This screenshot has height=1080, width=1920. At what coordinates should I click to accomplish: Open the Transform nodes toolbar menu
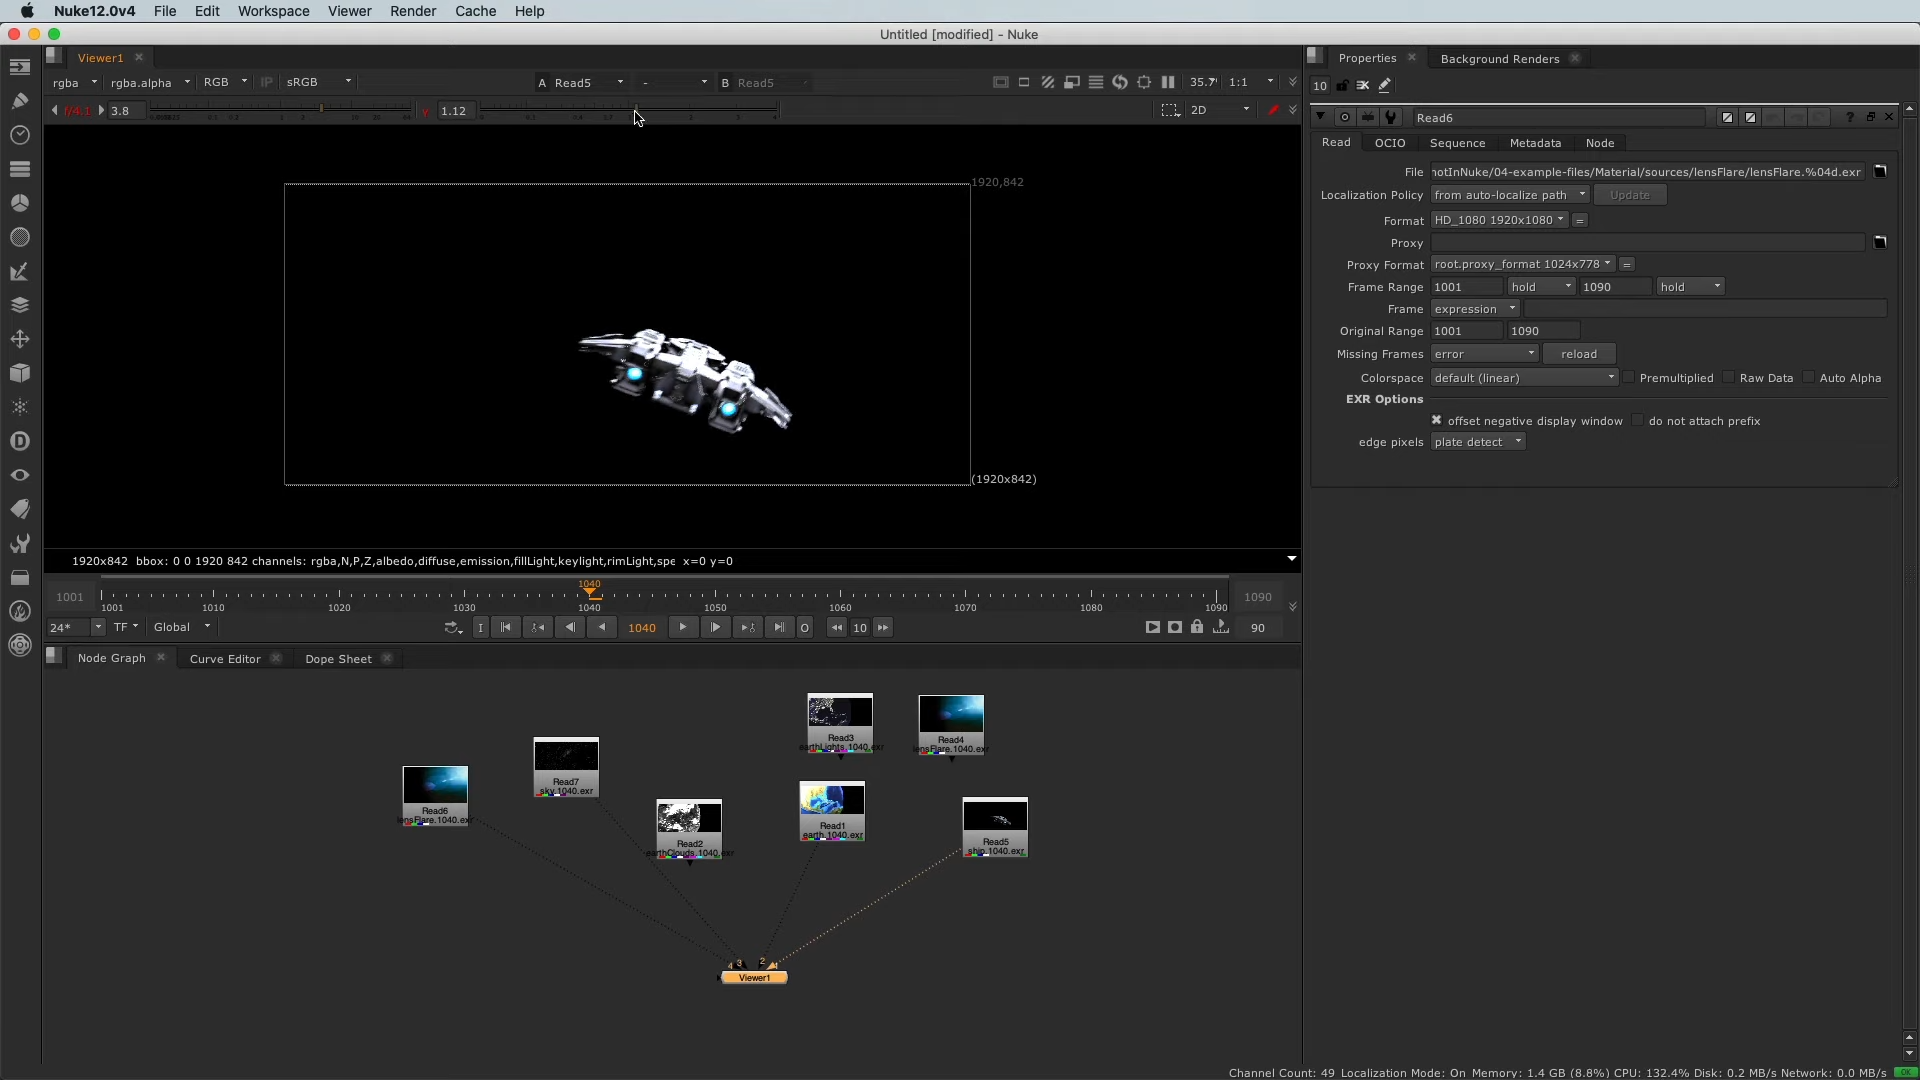point(19,339)
